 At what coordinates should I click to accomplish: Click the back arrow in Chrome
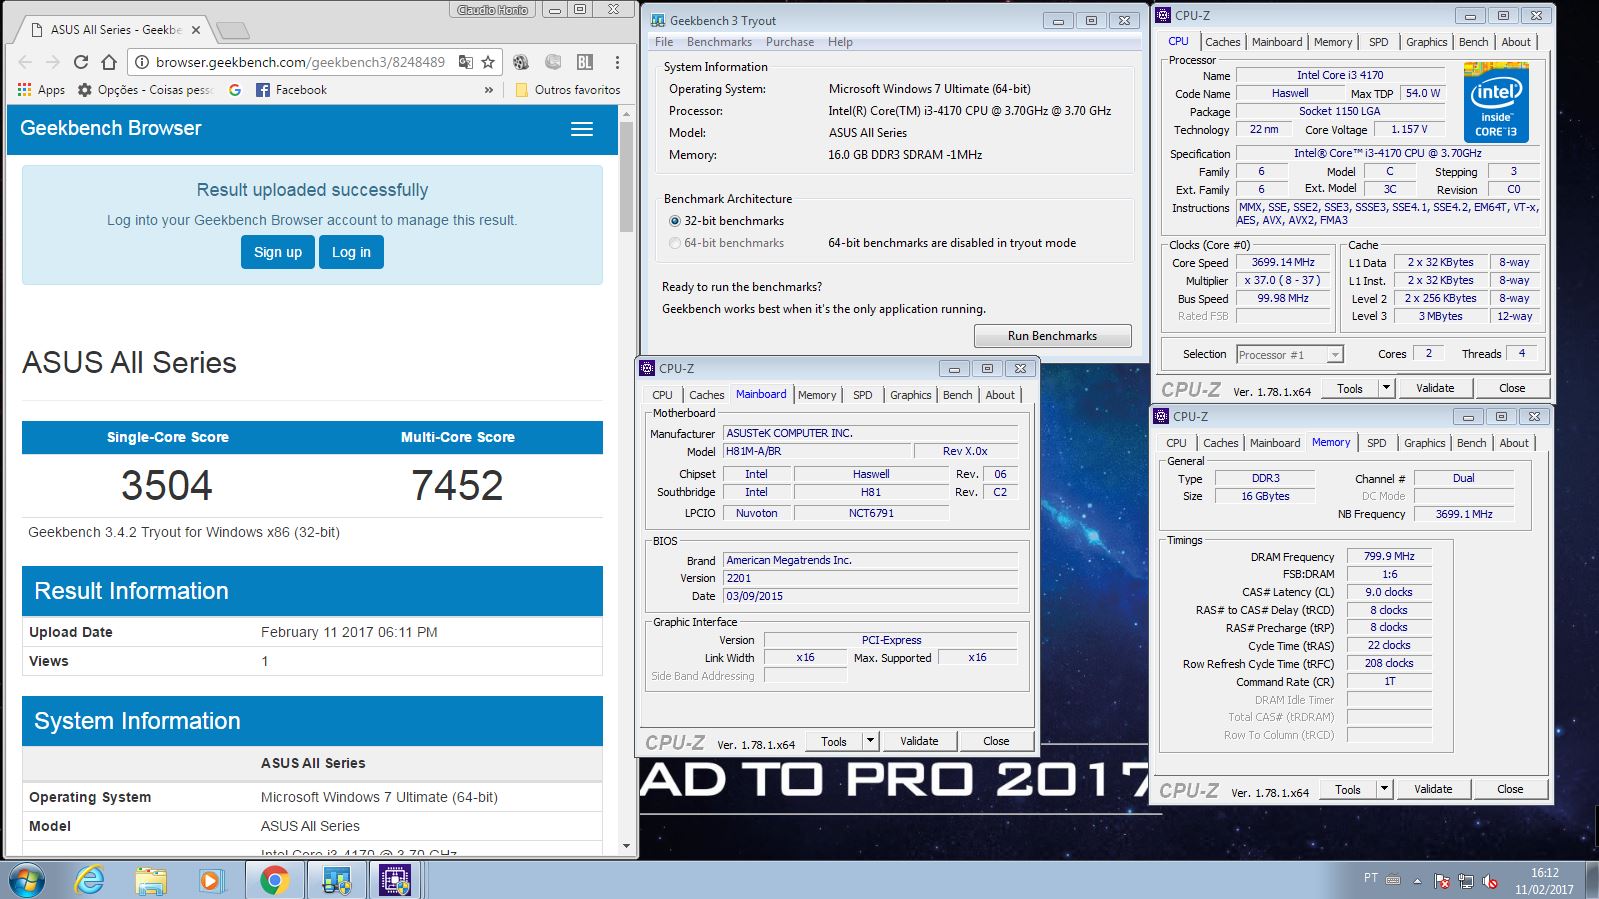[x=26, y=62]
